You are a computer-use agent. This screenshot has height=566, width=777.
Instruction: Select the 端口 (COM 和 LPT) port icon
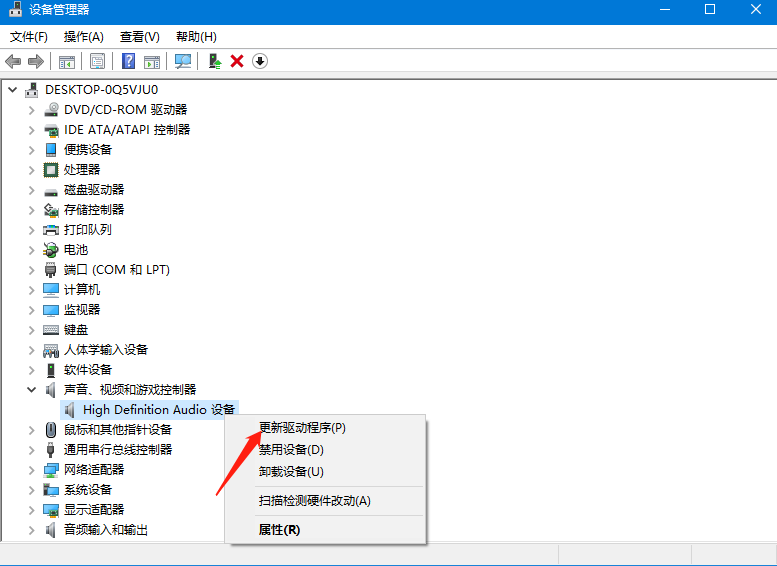[51, 270]
